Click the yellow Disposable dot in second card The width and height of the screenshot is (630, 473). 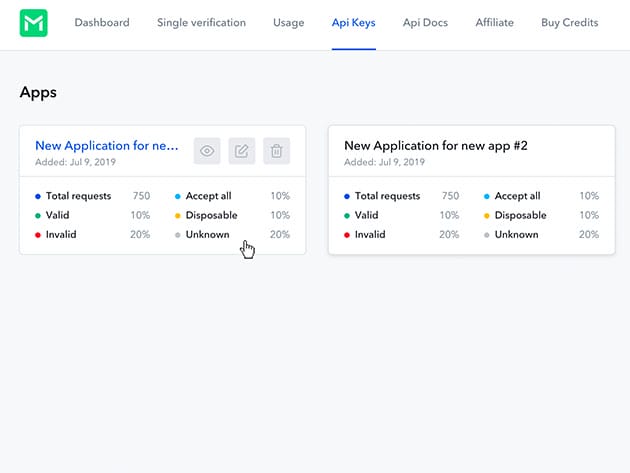click(x=487, y=216)
